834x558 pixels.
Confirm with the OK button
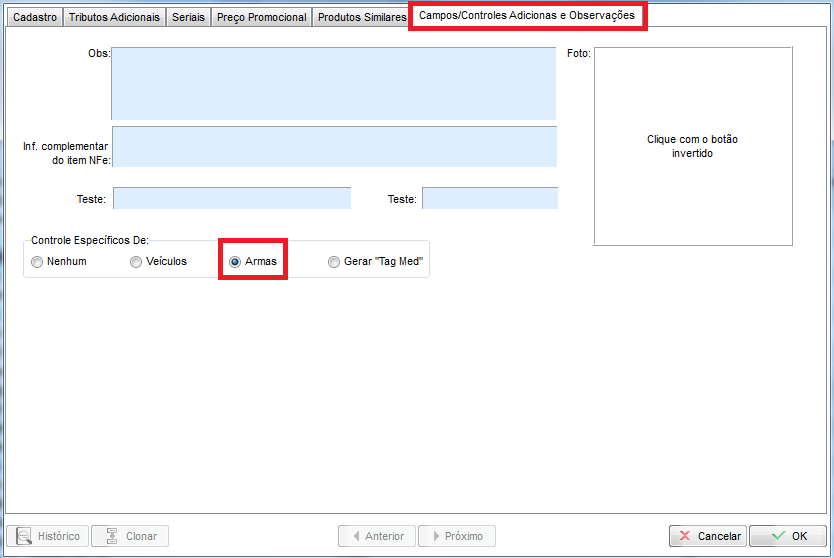click(x=788, y=536)
